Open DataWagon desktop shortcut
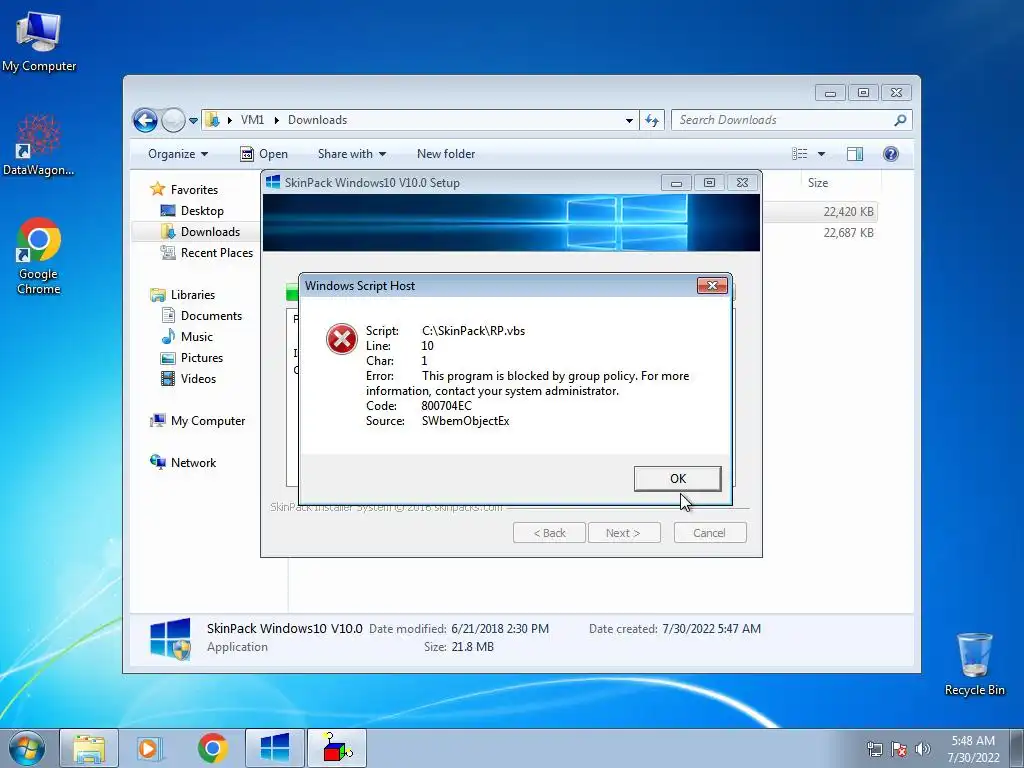 (39, 145)
